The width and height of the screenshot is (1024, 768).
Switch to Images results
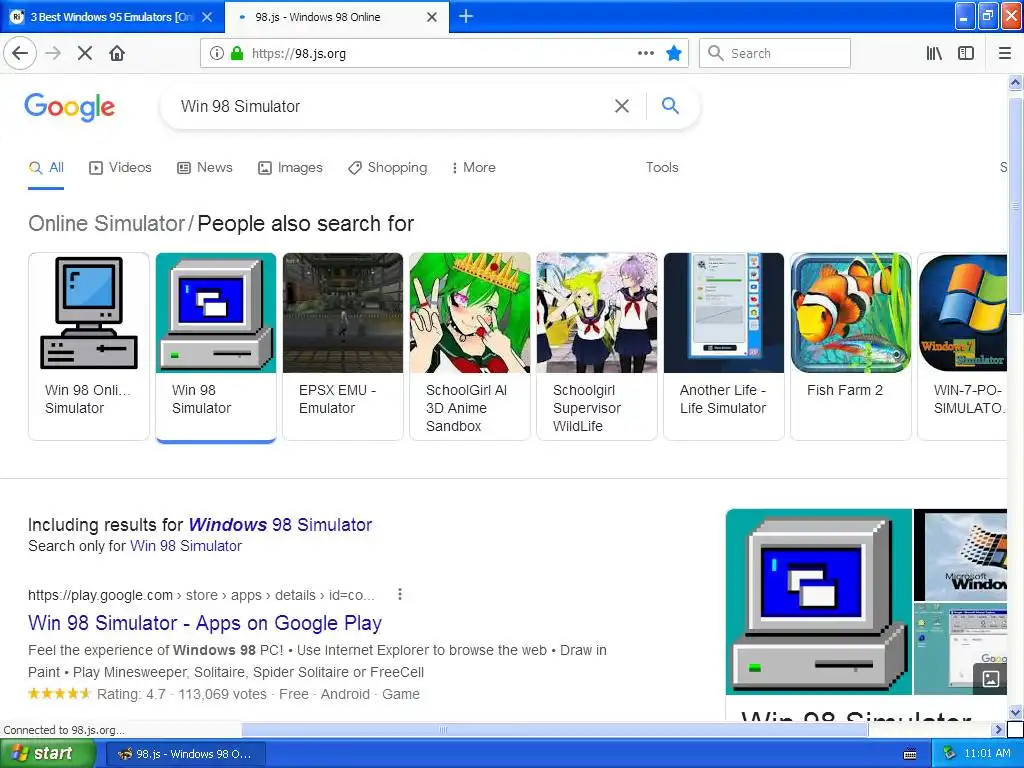[291, 168]
